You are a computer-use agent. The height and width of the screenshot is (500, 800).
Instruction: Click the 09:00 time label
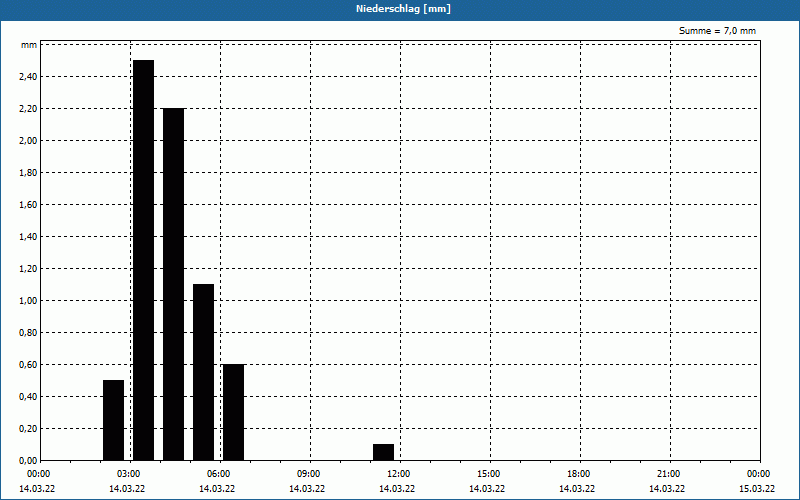click(311, 474)
